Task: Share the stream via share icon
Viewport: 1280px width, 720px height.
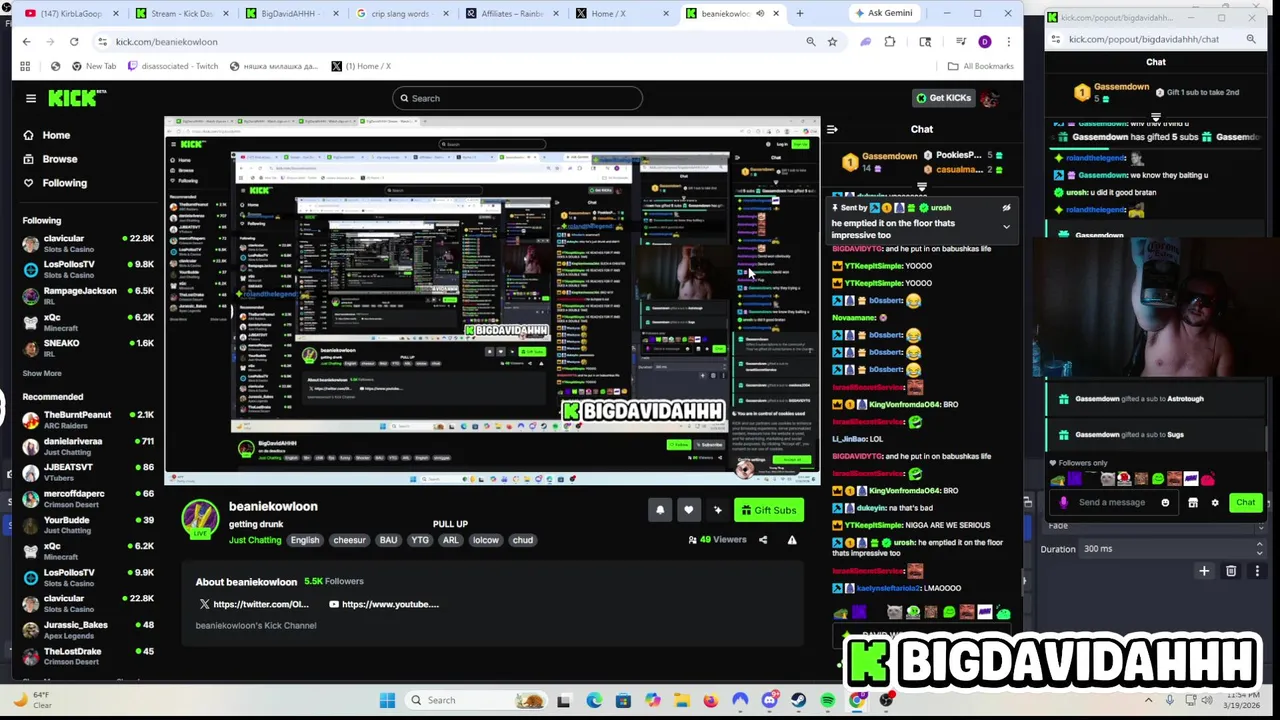Action: pyautogui.click(x=763, y=540)
